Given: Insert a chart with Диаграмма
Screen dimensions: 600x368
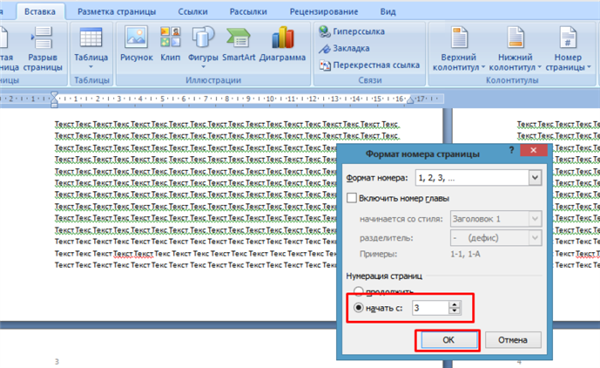Looking at the screenshot, I should coord(282,44).
